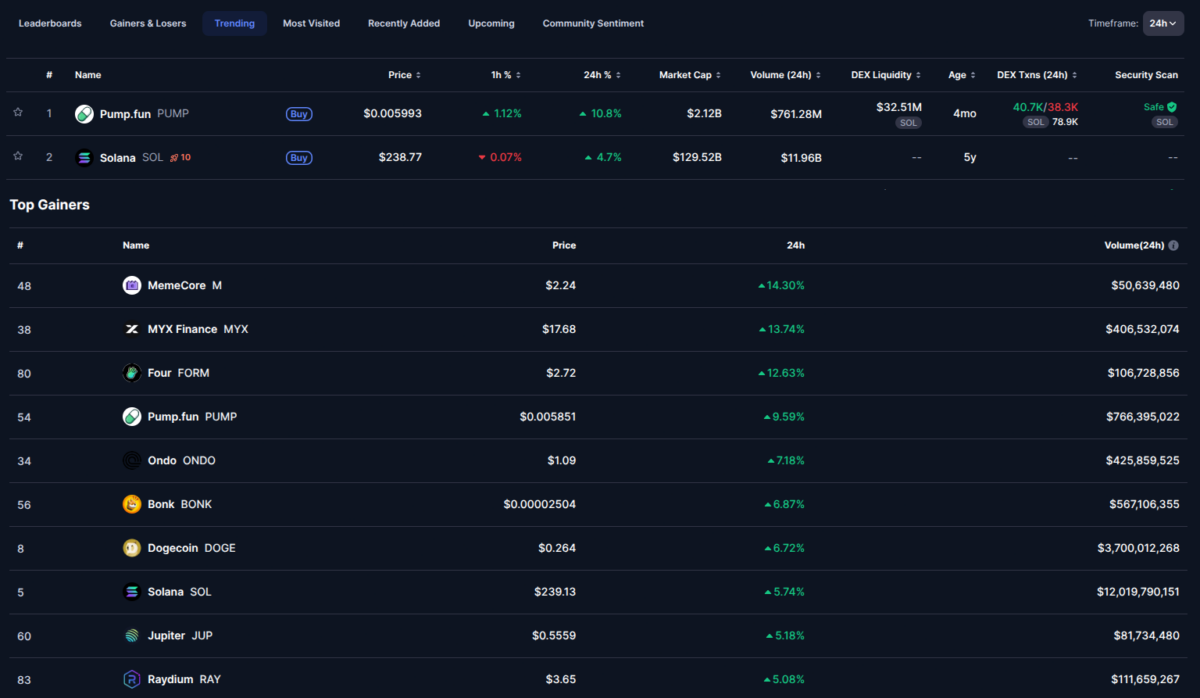Click the Bonk coin icon

(x=131, y=504)
